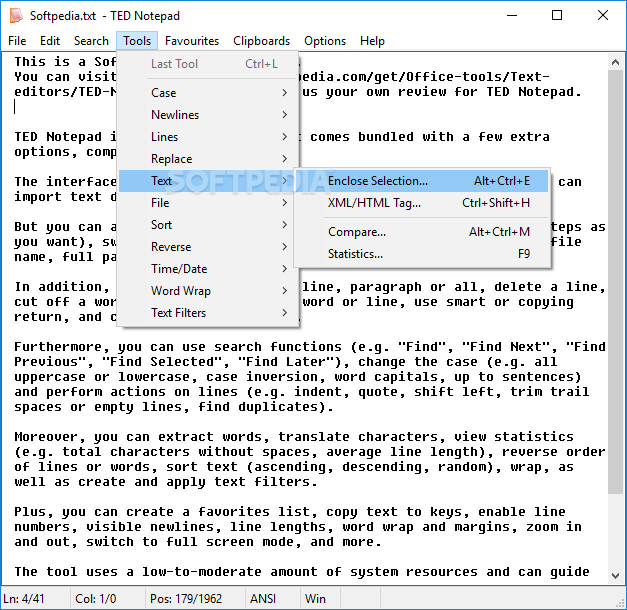Expand the File submenu in Tools
This screenshot has height=610, width=627.
coord(208,203)
